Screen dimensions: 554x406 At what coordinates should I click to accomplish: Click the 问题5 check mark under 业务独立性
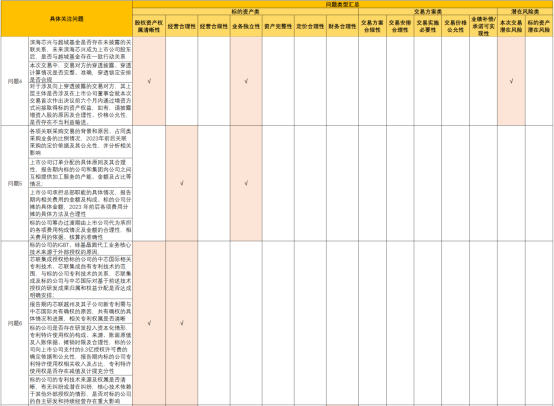(x=246, y=183)
